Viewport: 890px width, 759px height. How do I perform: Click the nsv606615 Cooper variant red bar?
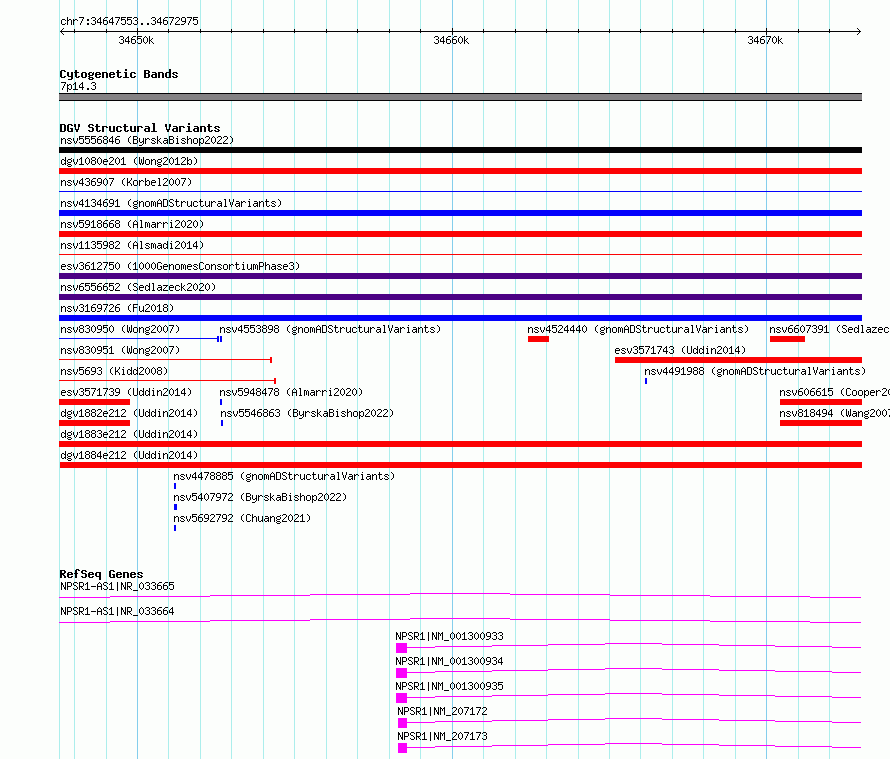(x=821, y=402)
